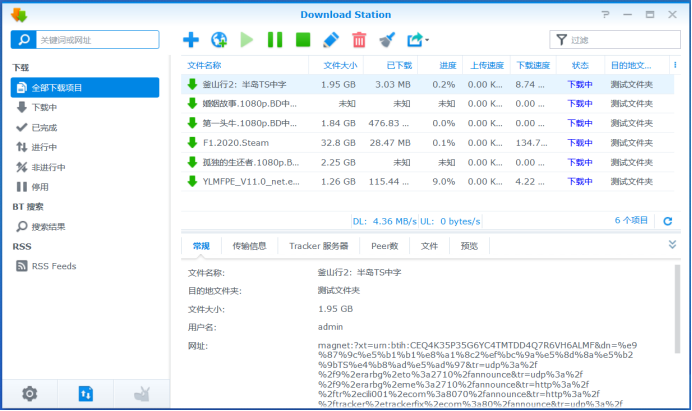Select 非进行中 category in sidebar
The width and height of the screenshot is (692, 411).
click(x=85, y=167)
